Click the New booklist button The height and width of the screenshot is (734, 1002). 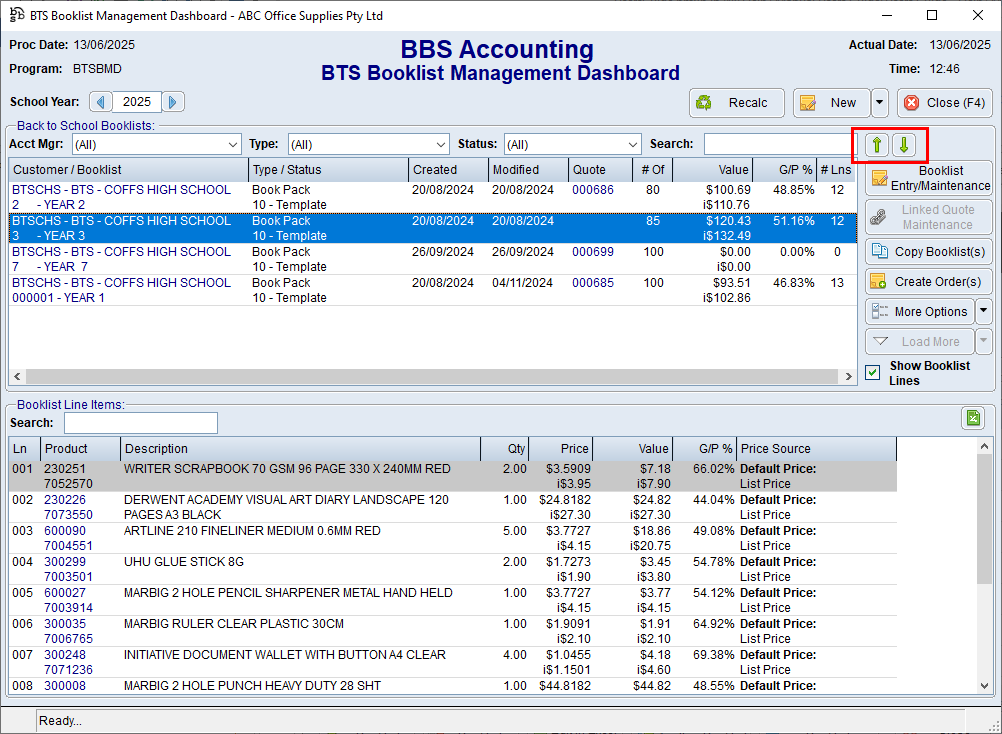tap(831, 103)
